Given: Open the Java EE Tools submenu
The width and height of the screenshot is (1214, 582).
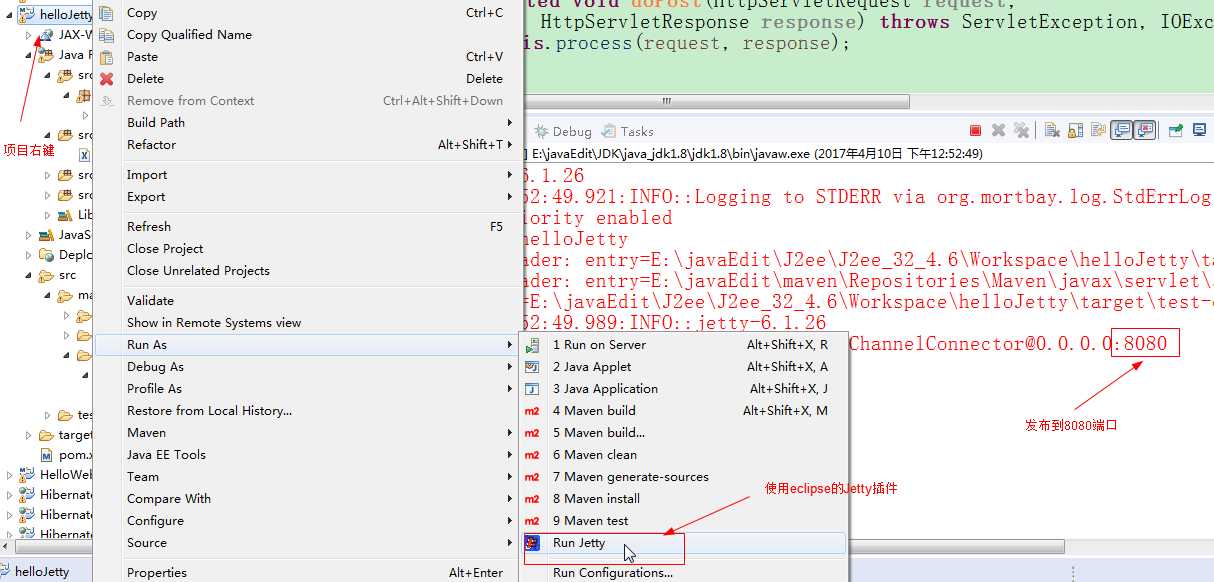Looking at the screenshot, I should pos(307,455).
